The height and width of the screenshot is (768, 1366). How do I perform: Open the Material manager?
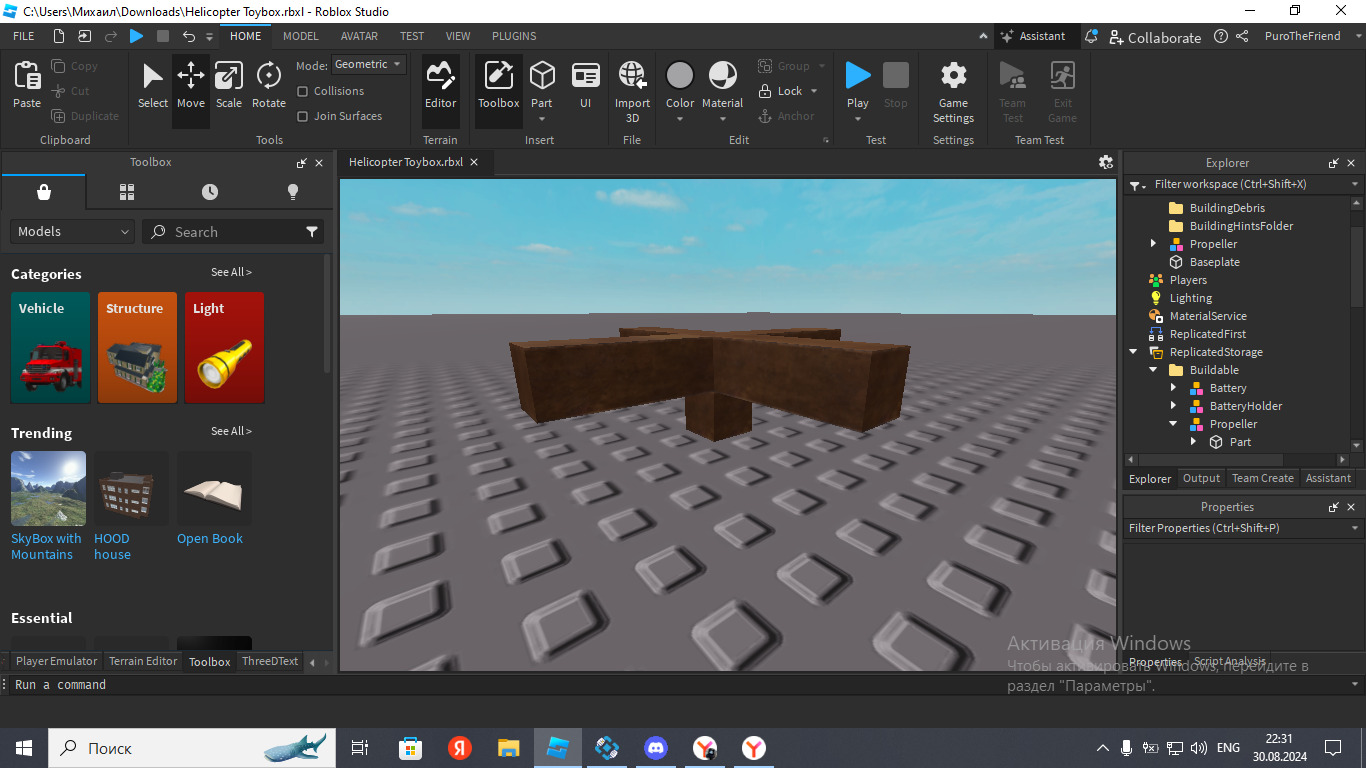pyautogui.click(x=722, y=90)
